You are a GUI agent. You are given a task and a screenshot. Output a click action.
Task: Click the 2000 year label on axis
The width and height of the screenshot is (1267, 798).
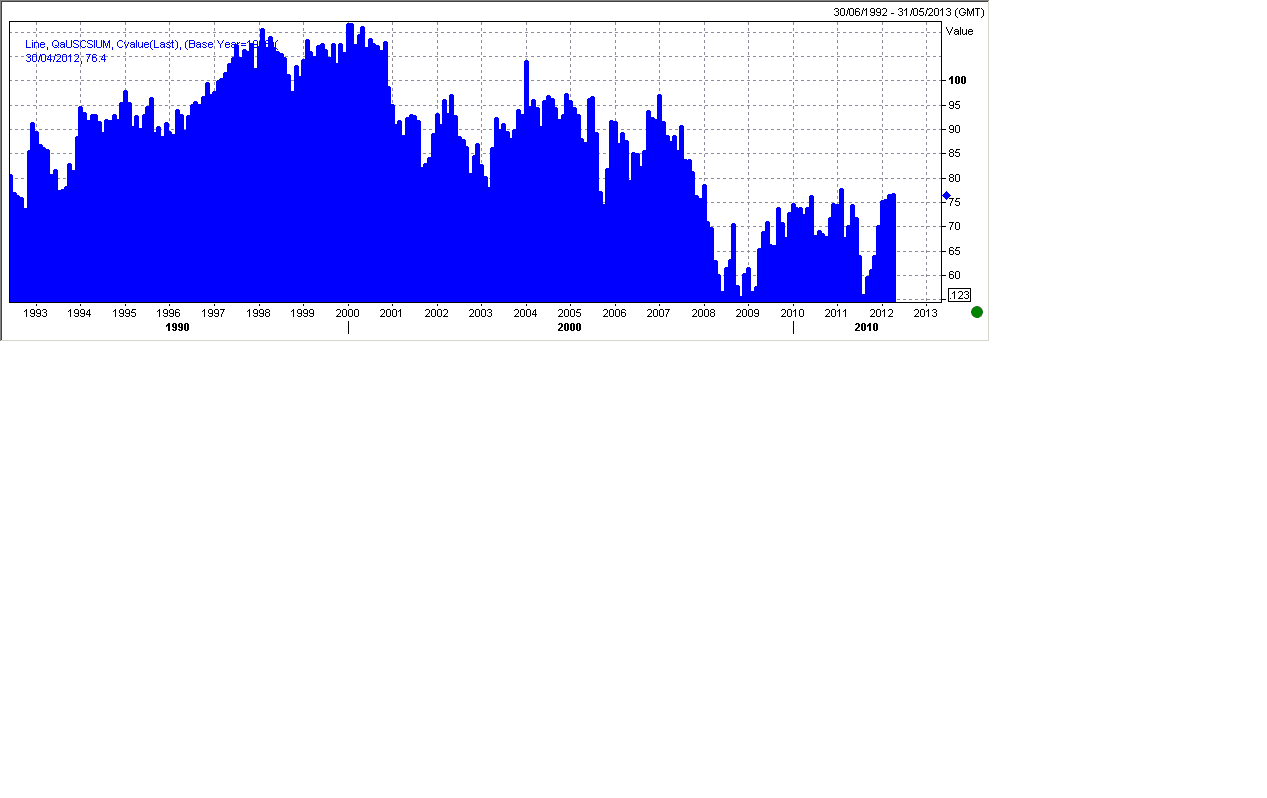pyautogui.click(x=347, y=313)
